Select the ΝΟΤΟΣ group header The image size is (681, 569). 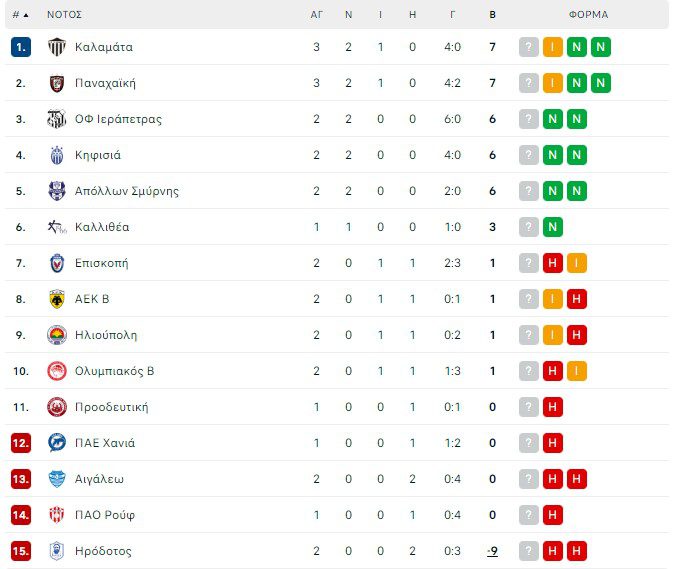pyautogui.click(x=64, y=15)
